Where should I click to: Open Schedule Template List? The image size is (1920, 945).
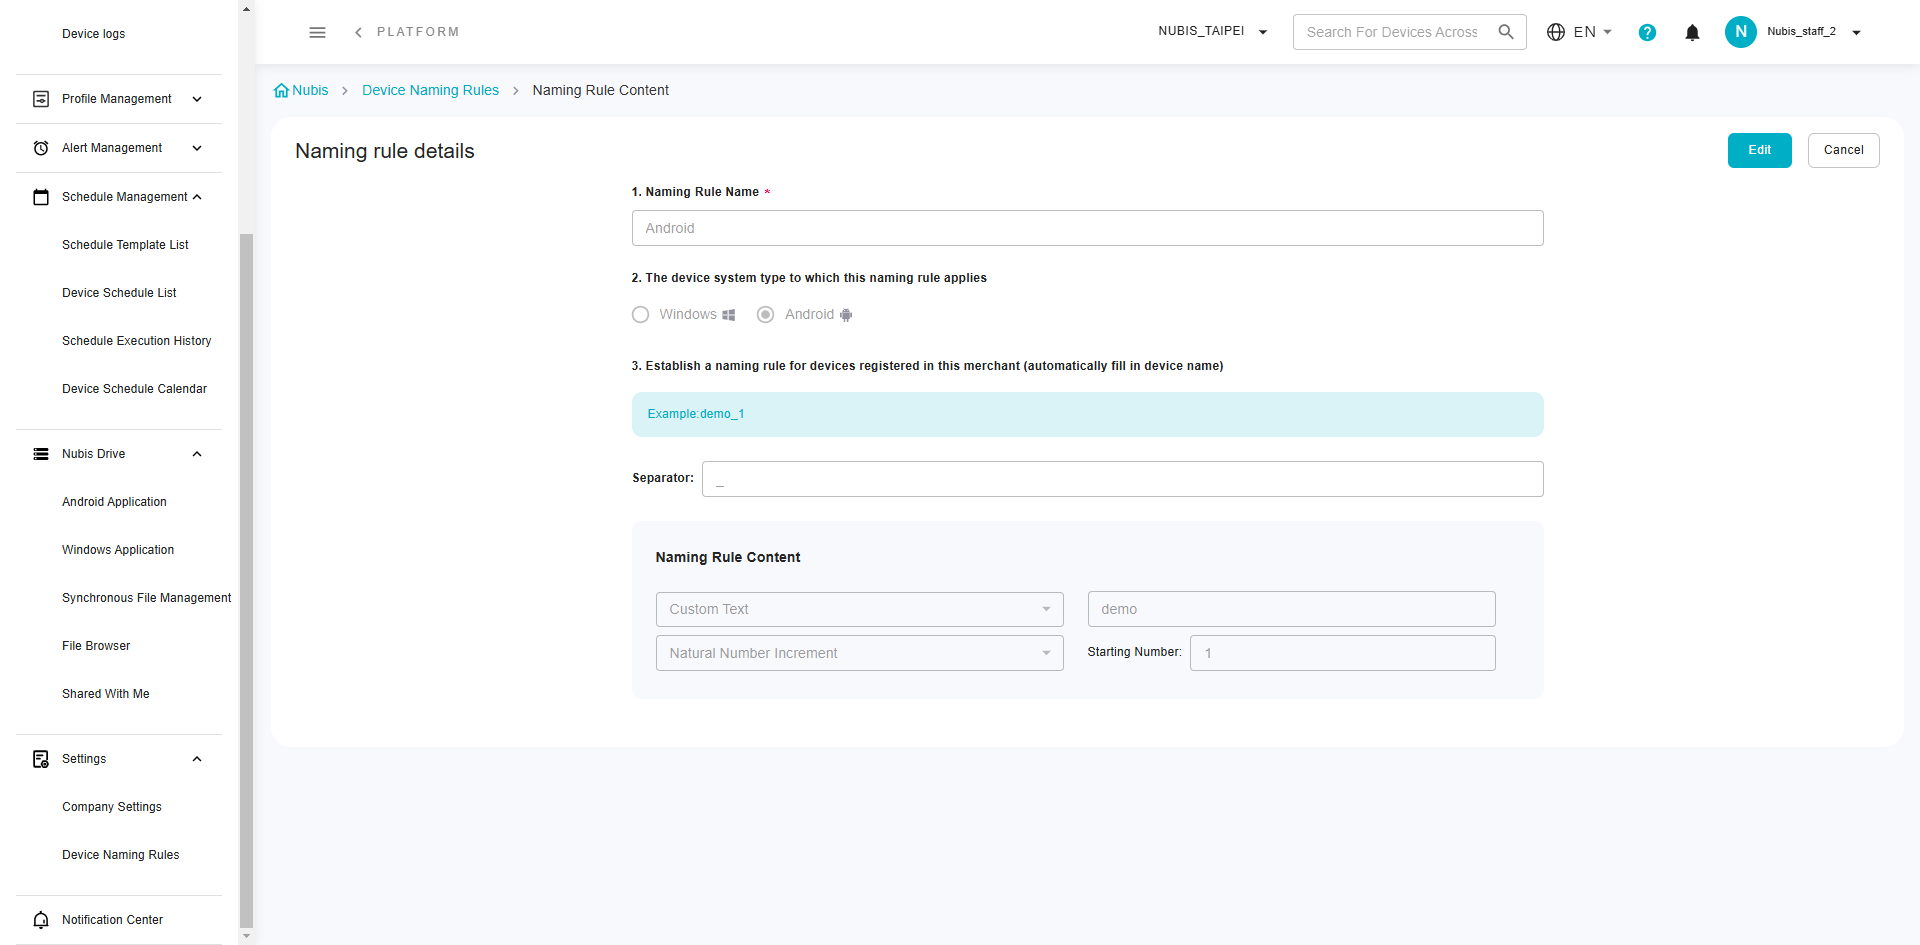pyautogui.click(x=125, y=245)
